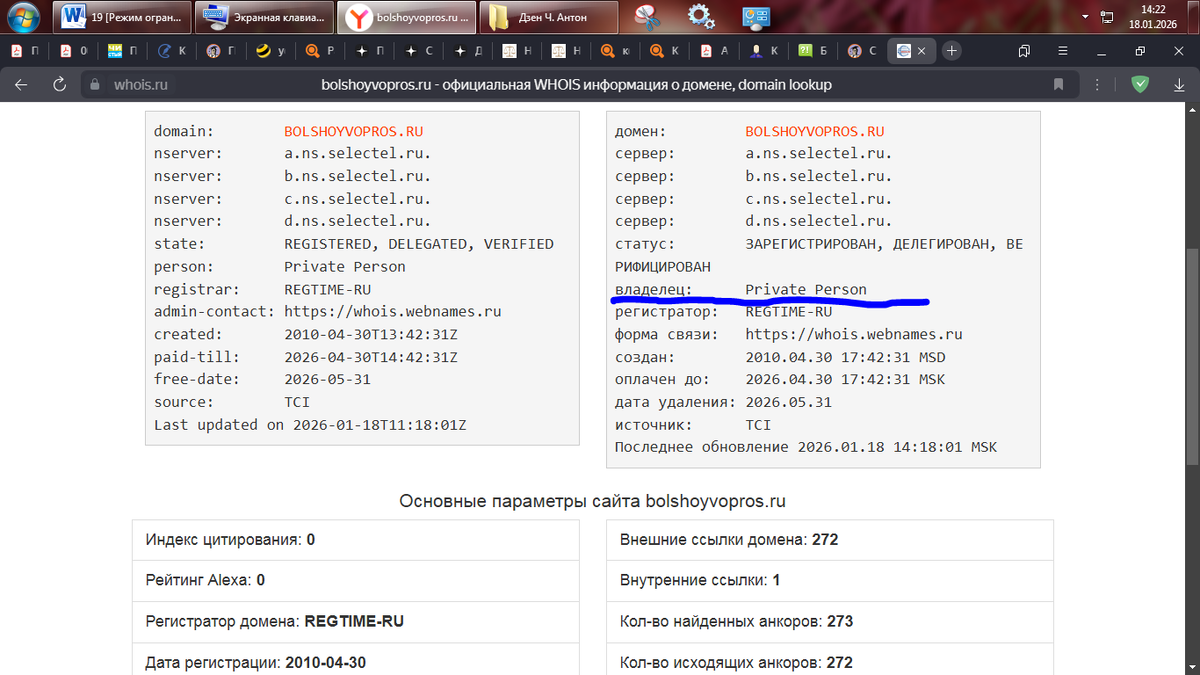Open the red BOLSHOYVOPROS.RU link after 'domain:'
The height and width of the screenshot is (675, 1200).
click(353, 131)
